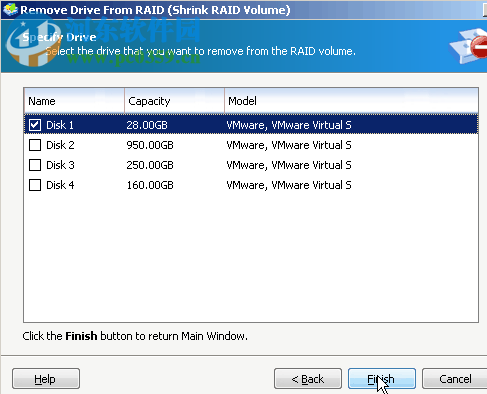Check the Disk 3 checkbox

pyautogui.click(x=35, y=165)
